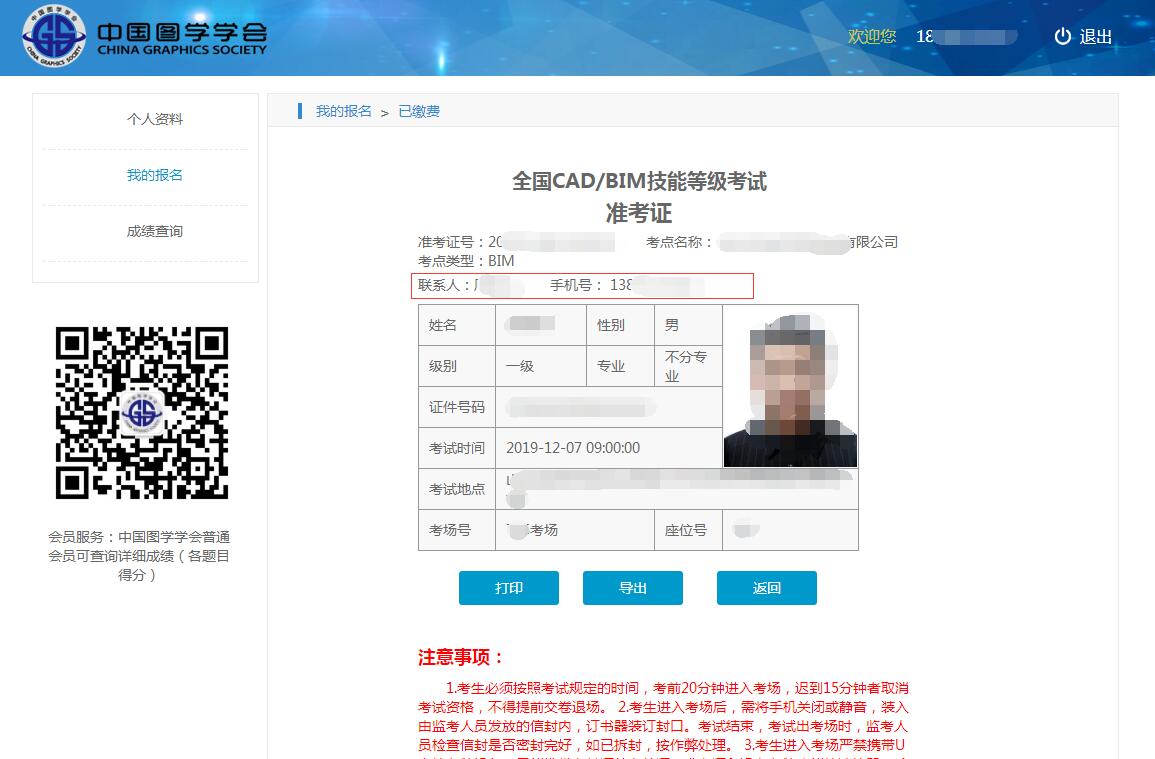Open 个人资料 in the sidebar

tap(155, 119)
